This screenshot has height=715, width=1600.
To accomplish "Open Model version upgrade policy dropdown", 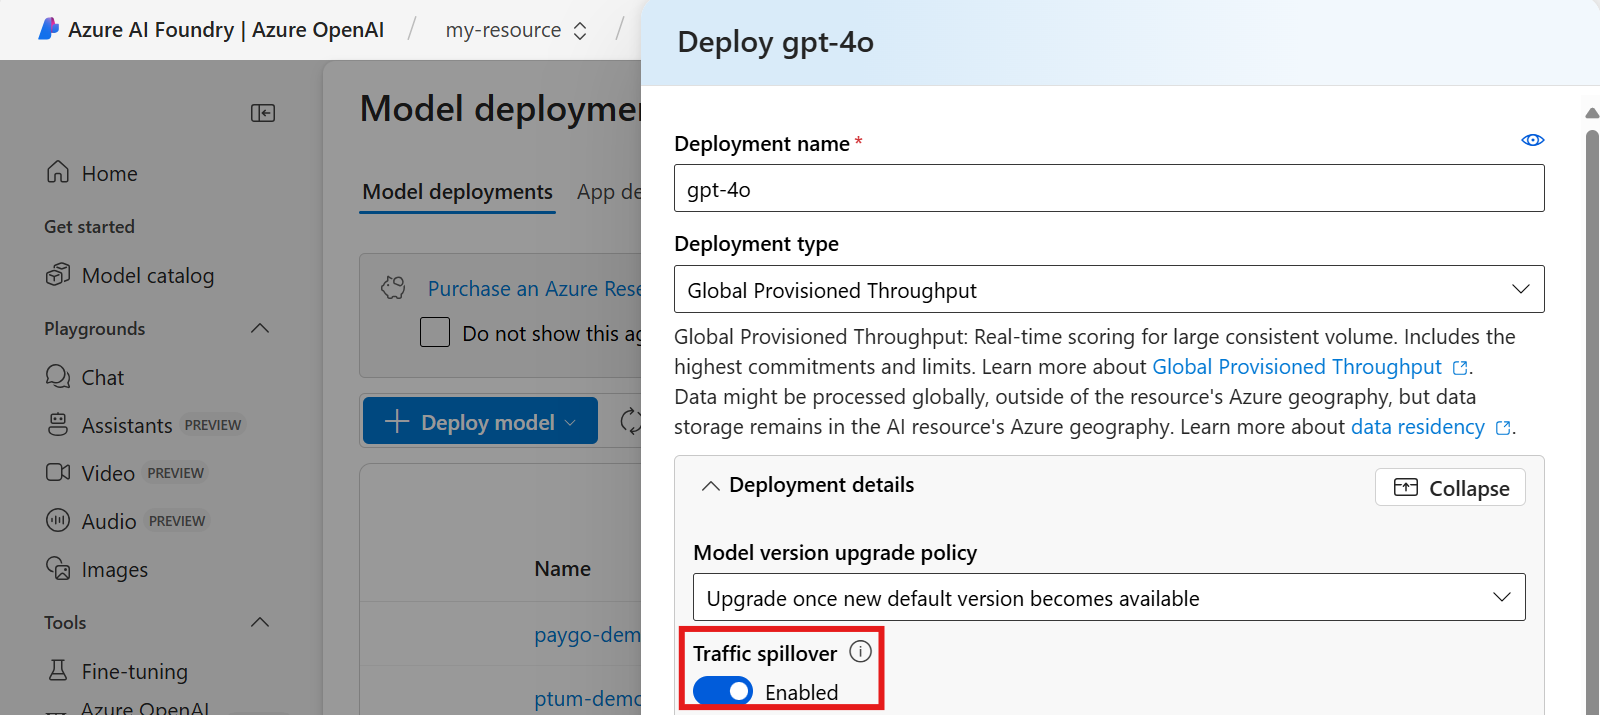I will pos(1108,598).
